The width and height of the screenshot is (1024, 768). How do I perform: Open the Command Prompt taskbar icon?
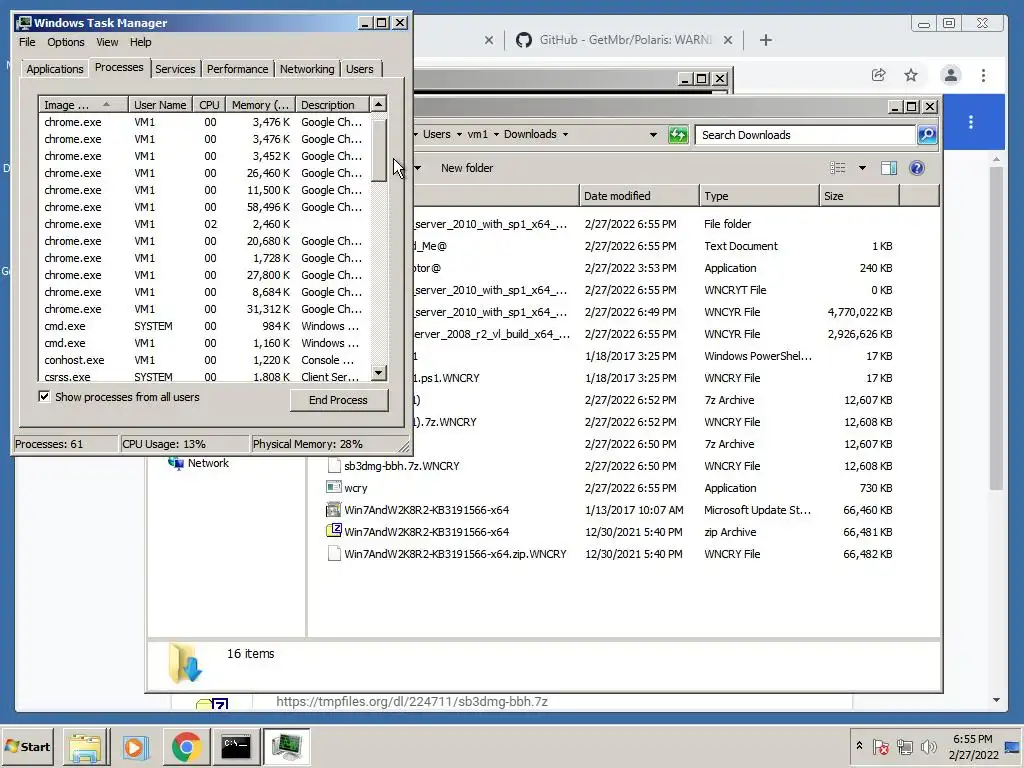pos(236,747)
